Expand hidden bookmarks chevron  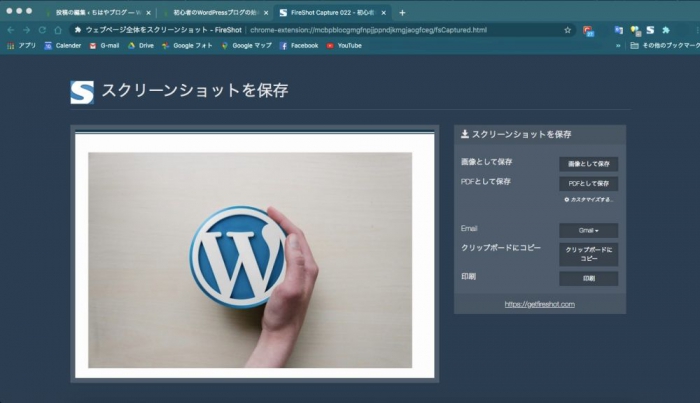click(618, 46)
